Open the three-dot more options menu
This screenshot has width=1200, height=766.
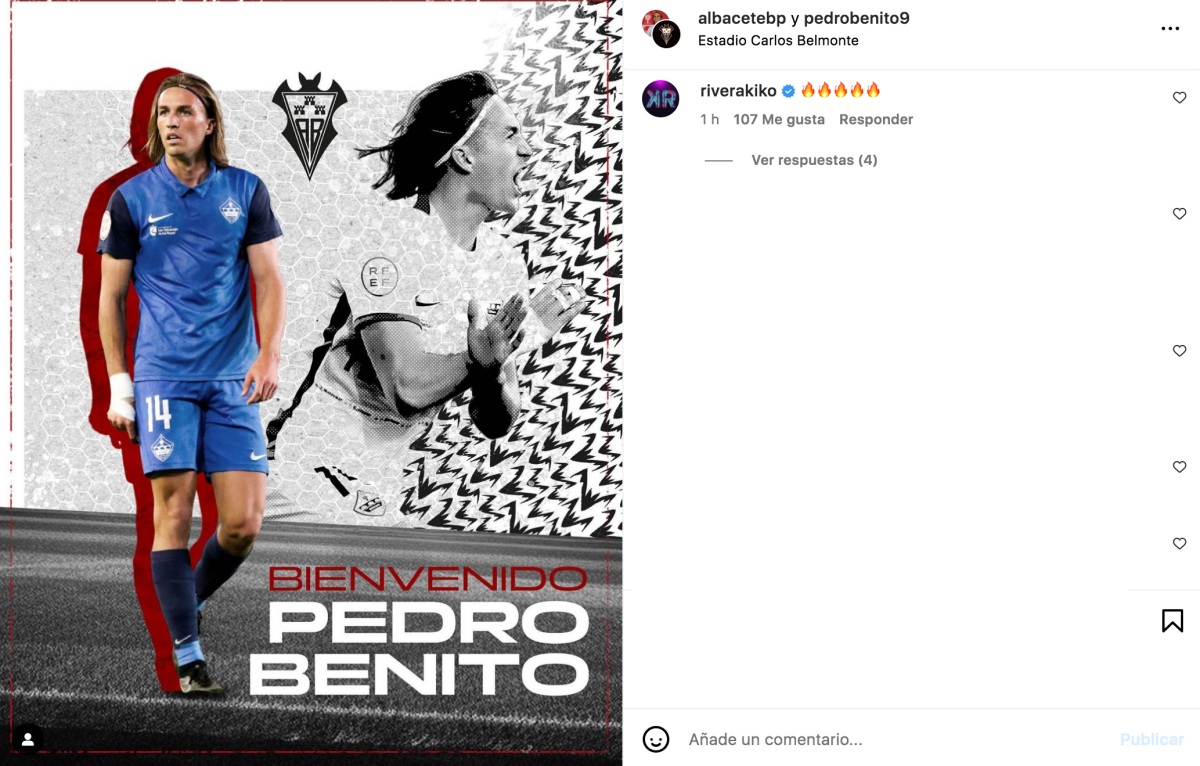click(1170, 29)
